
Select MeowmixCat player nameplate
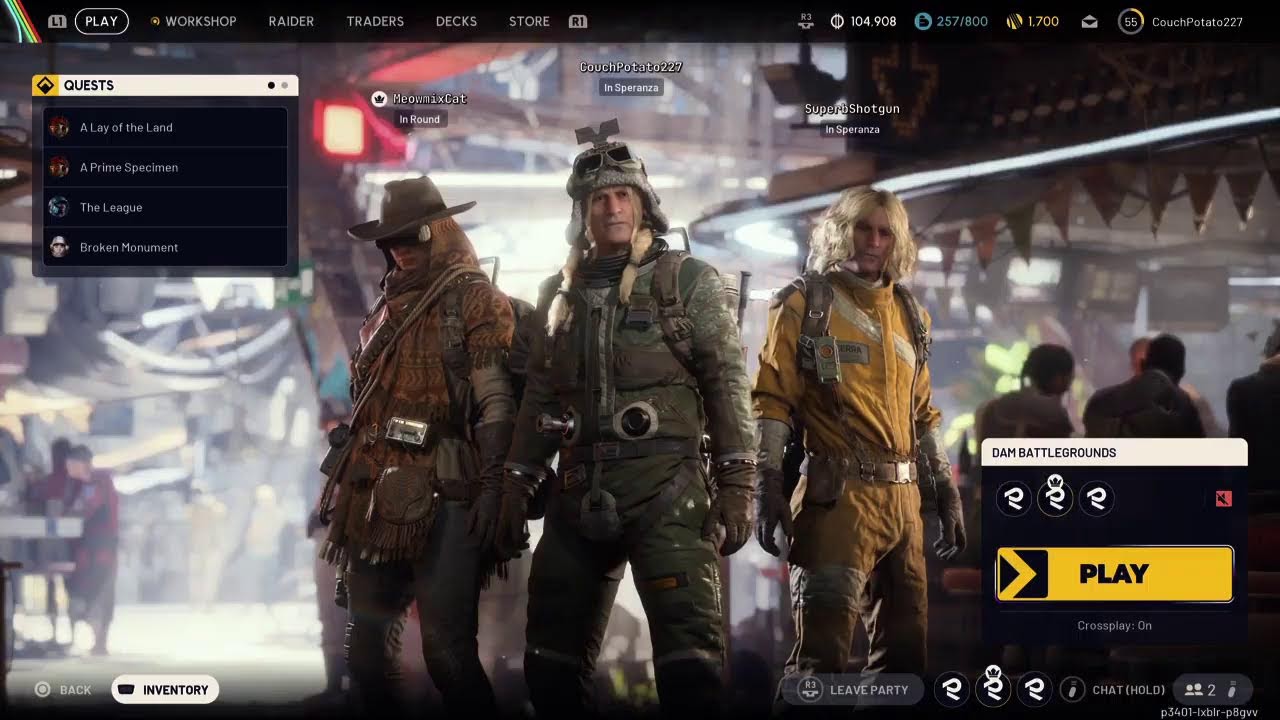point(430,99)
